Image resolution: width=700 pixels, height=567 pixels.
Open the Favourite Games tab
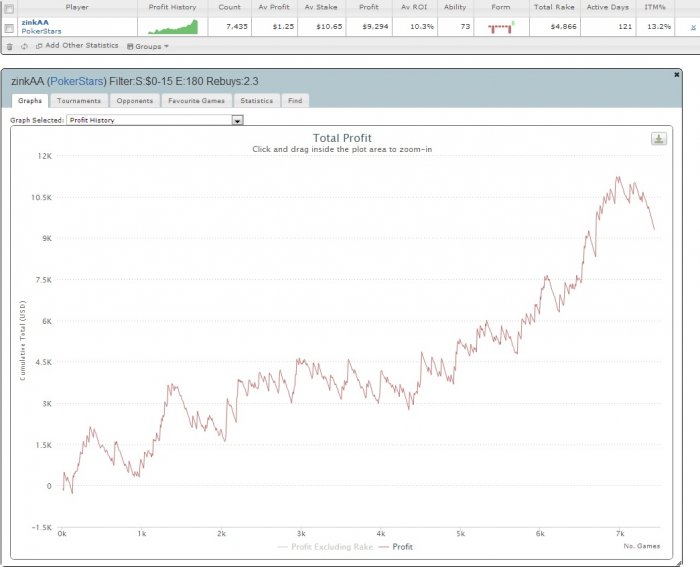pos(196,101)
